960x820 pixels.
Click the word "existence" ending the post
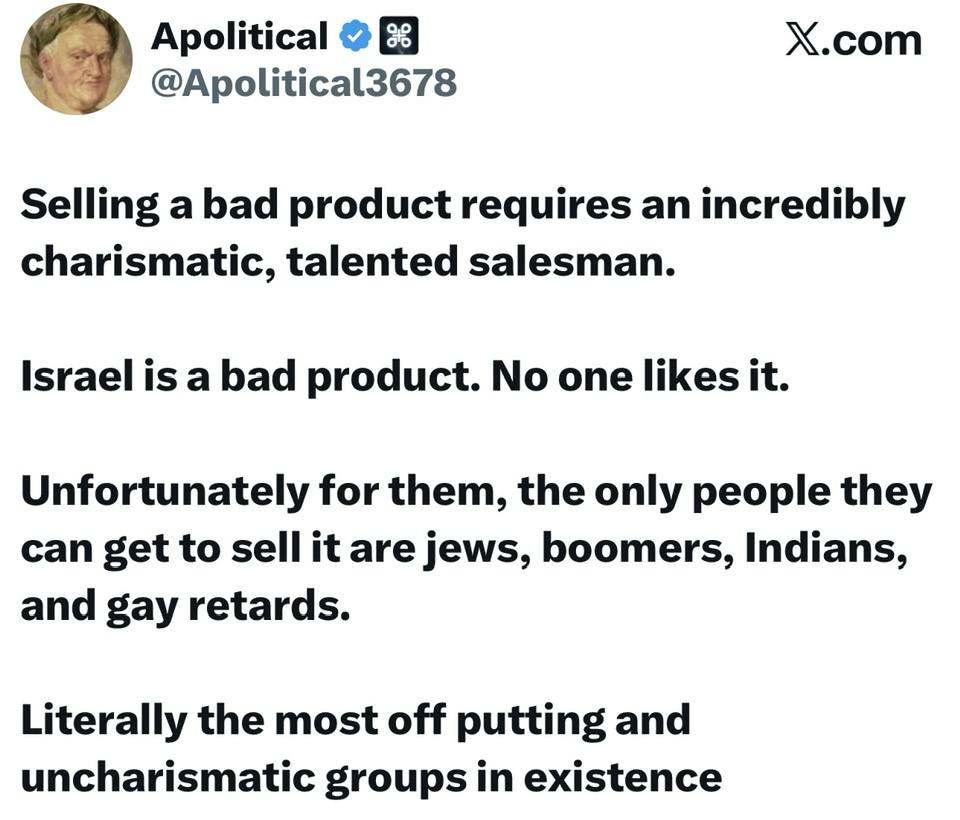click(x=623, y=778)
